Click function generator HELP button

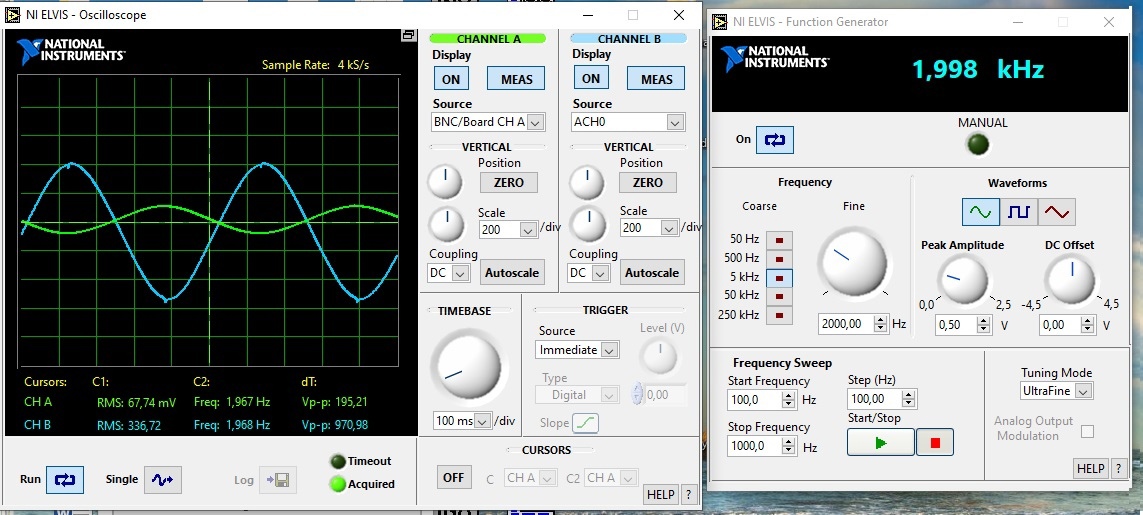[x=1091, y=468]
